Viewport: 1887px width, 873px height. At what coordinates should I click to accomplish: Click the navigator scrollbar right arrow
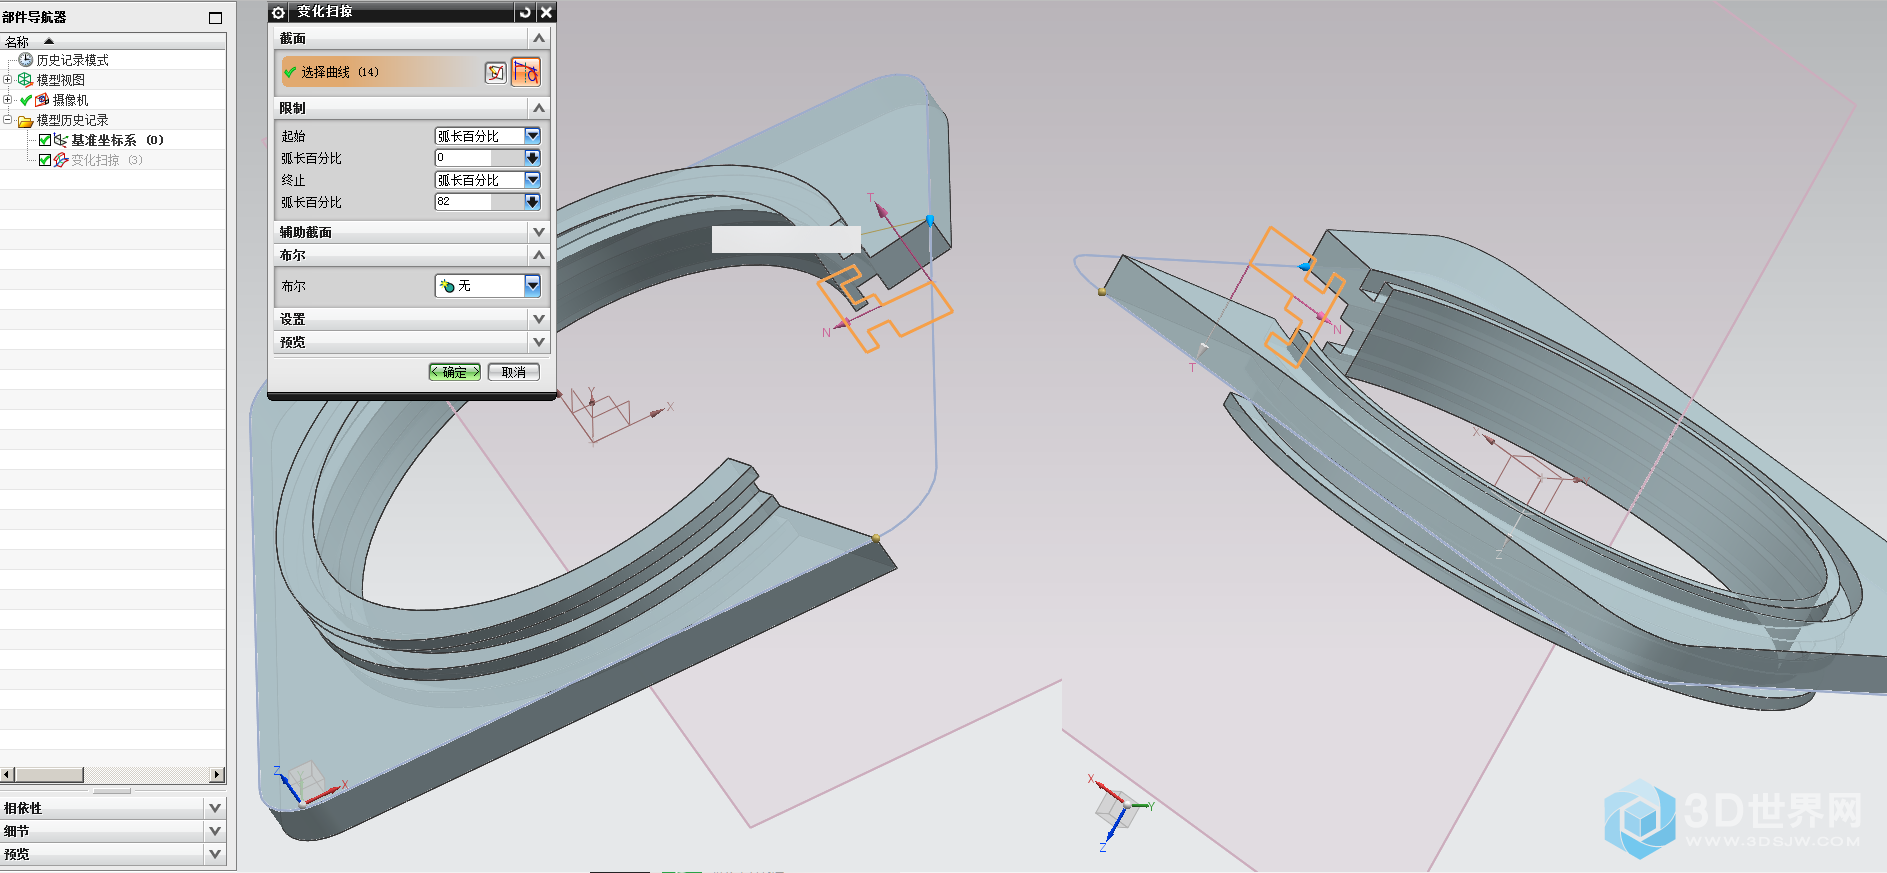(217, 775)
